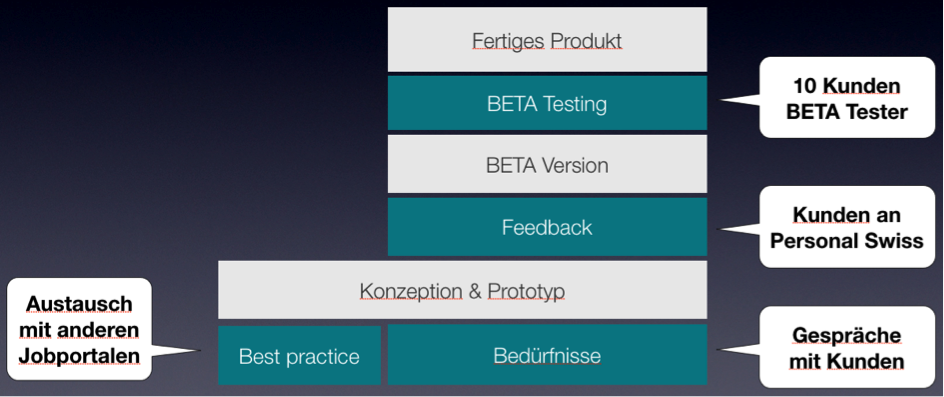Click the word Jobportalen in left callout
This screenshot has width=944, height=397.
(x=79, y=355)
